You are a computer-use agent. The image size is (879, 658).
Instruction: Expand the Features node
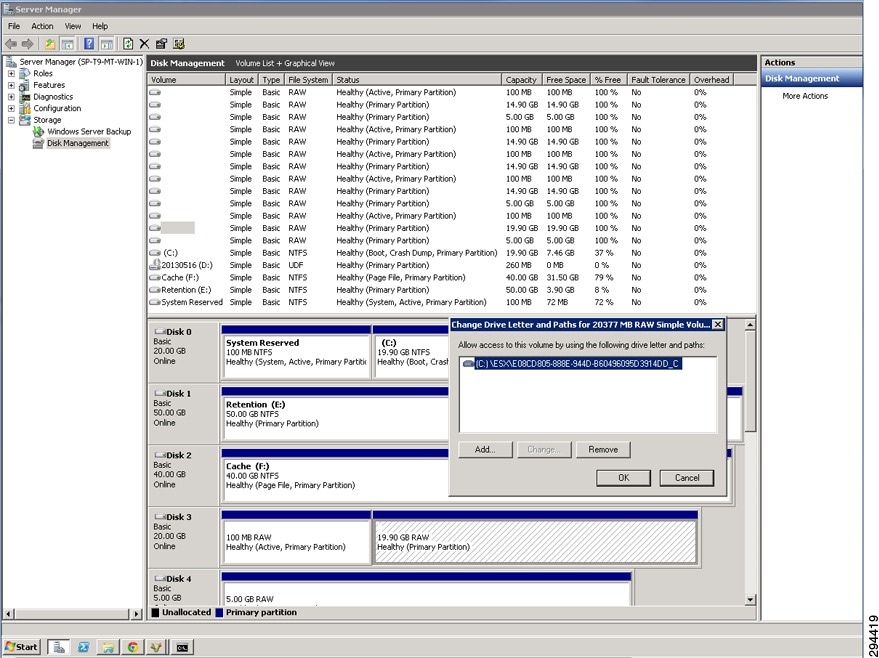(11, 85)
